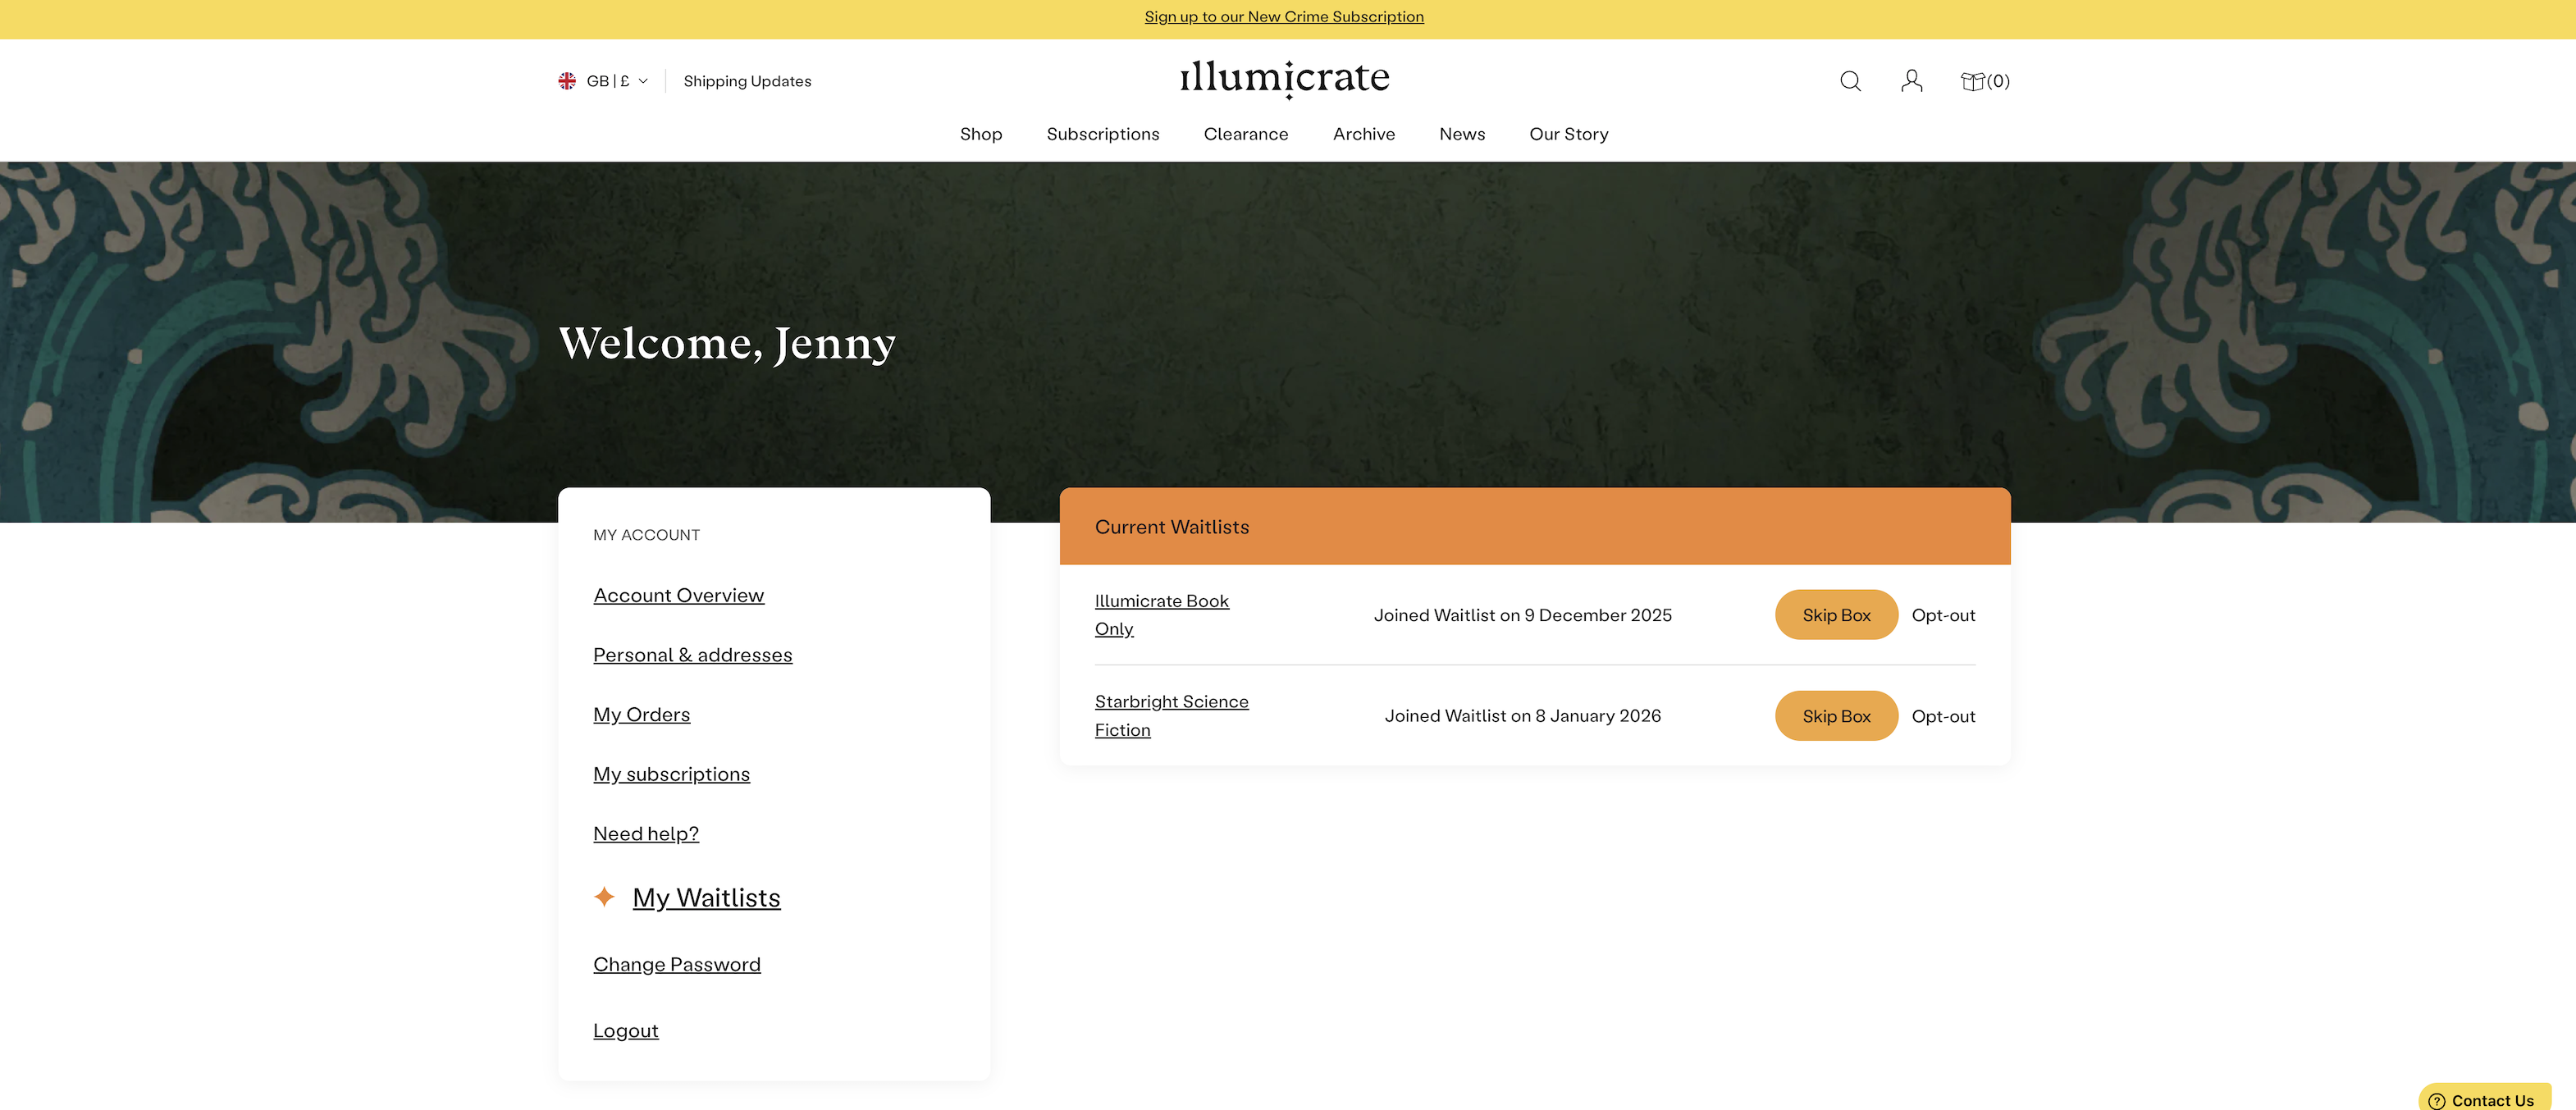Click the Contact Us help icon
The height and width of the screenshot is (1110, 2576).
click(2437, 1100)
